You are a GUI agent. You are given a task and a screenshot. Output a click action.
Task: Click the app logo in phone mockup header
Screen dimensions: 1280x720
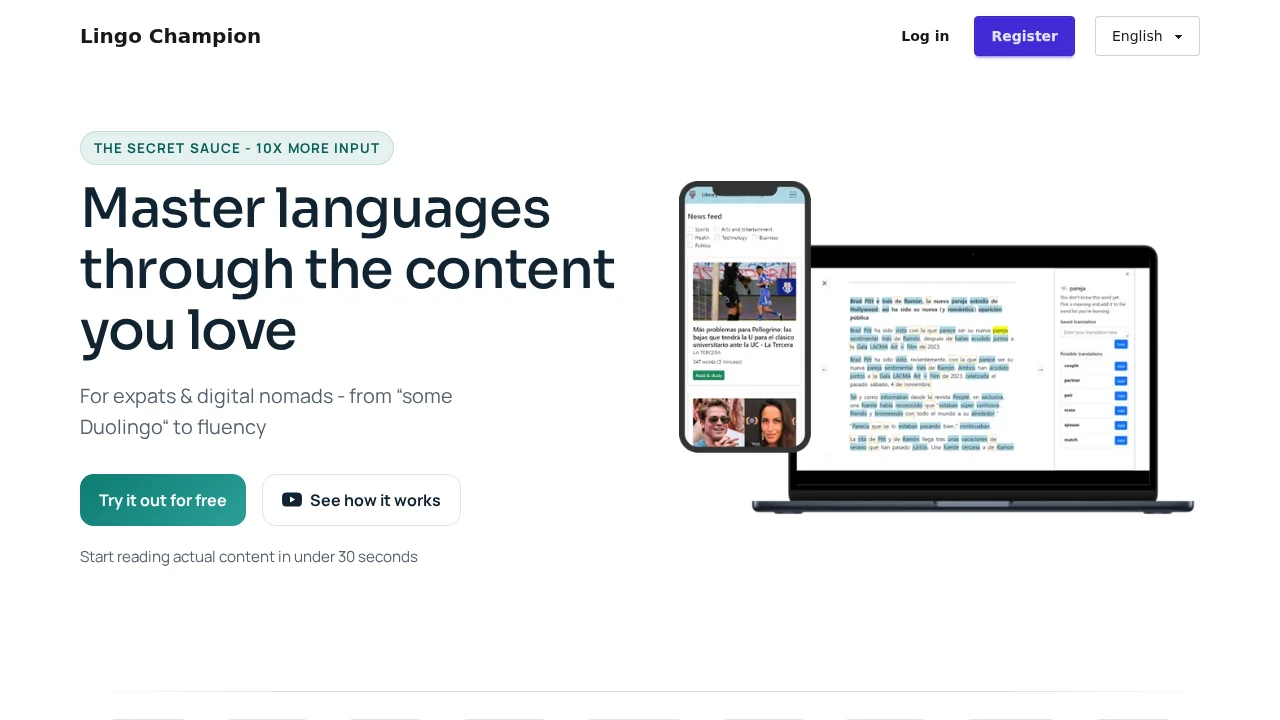(692, 195)
